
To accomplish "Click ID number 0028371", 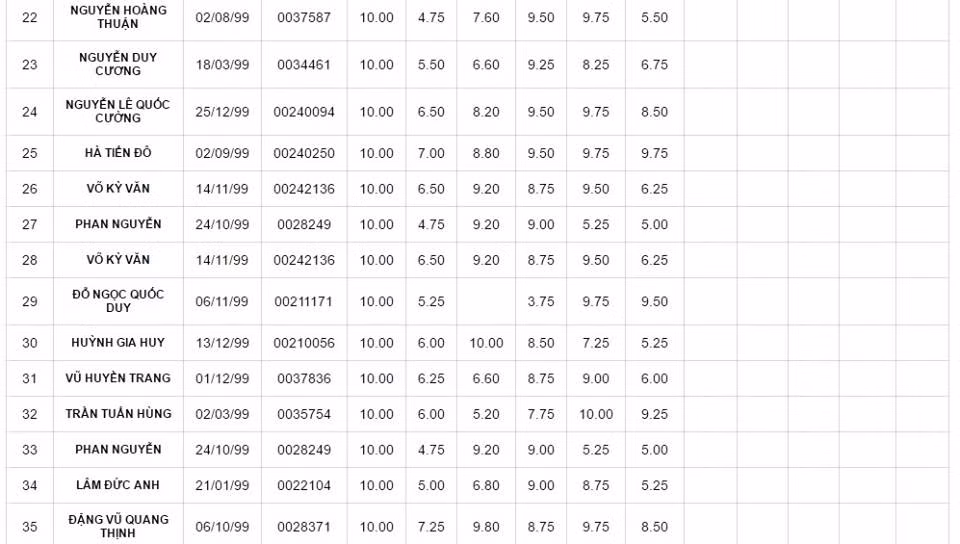I will point(304,527).
